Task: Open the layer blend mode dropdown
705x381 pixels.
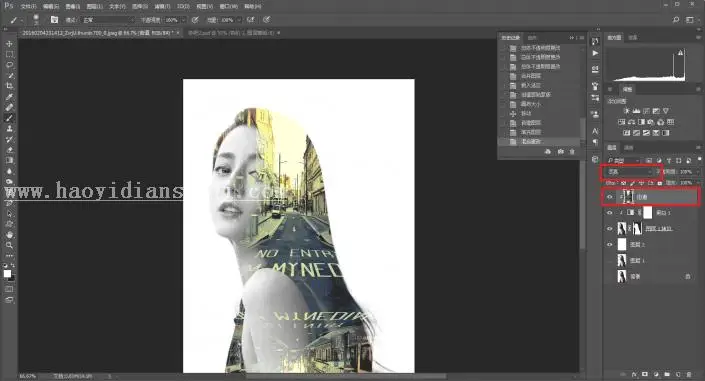Action: (x=629, y=172)
